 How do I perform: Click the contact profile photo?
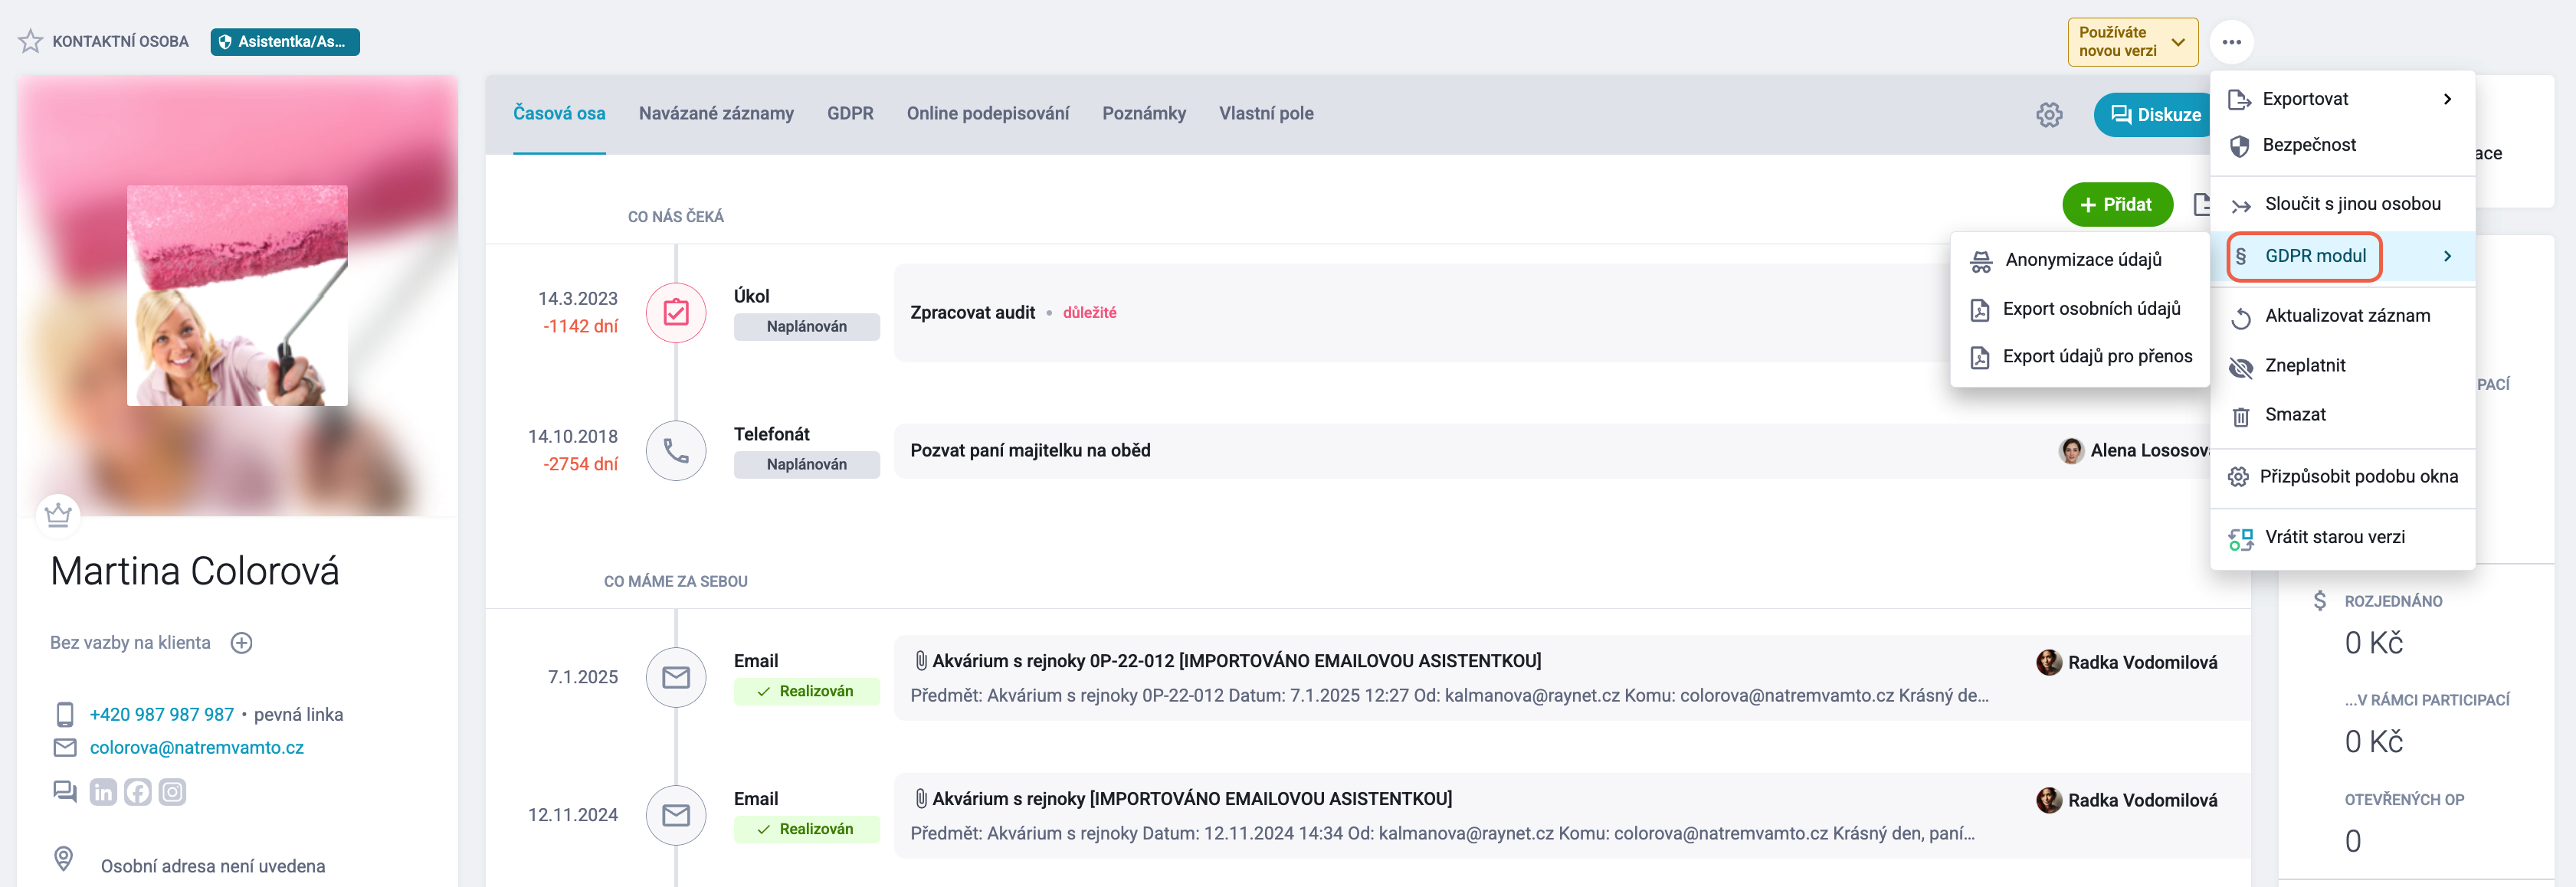pos(237,296)
